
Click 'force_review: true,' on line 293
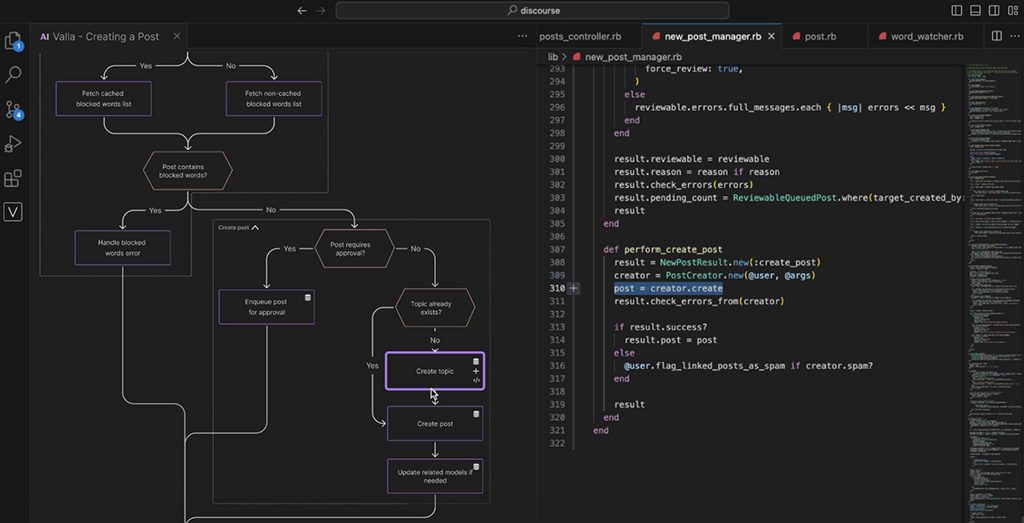pyautogui.click(x=694, y=69)
